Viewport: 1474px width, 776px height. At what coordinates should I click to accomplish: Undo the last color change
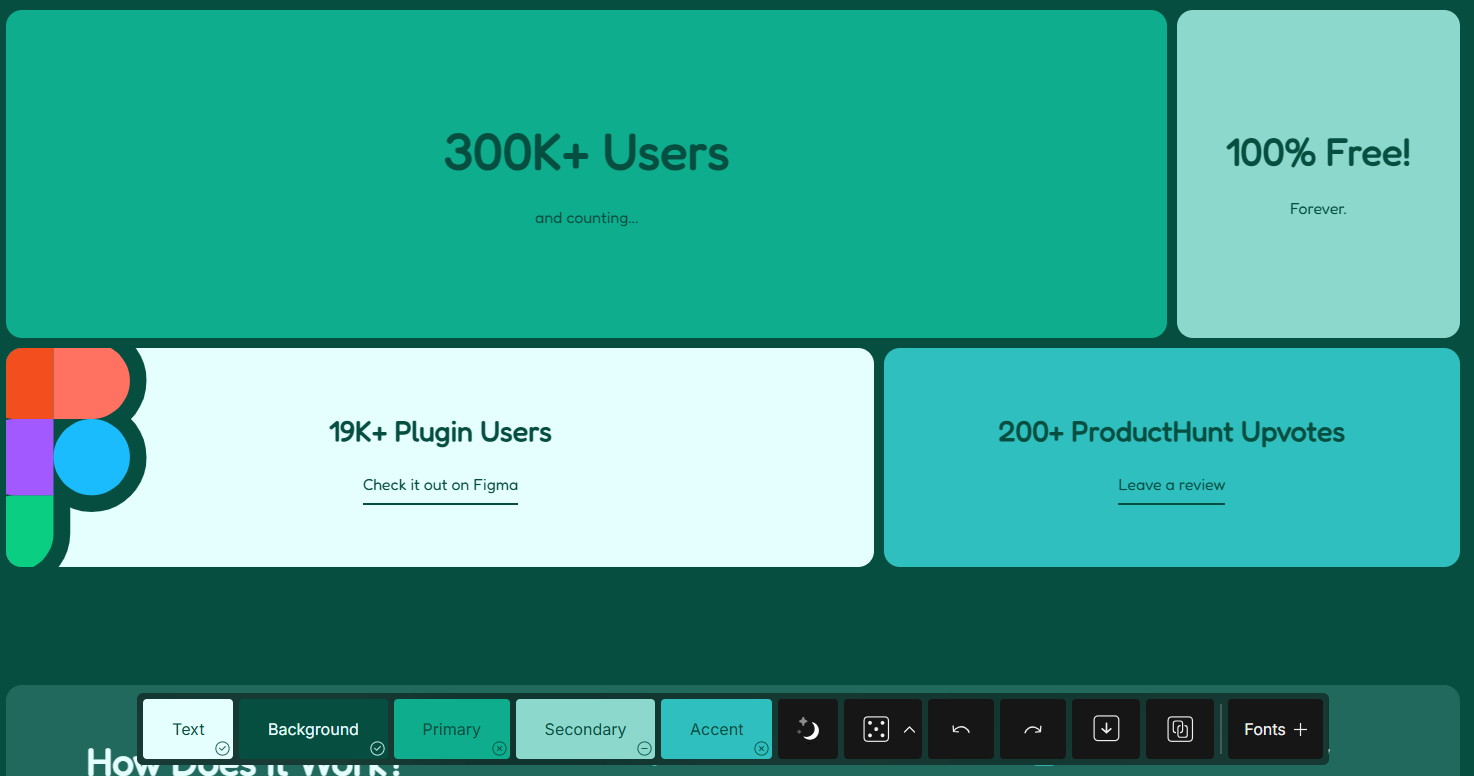pos(961,729)
